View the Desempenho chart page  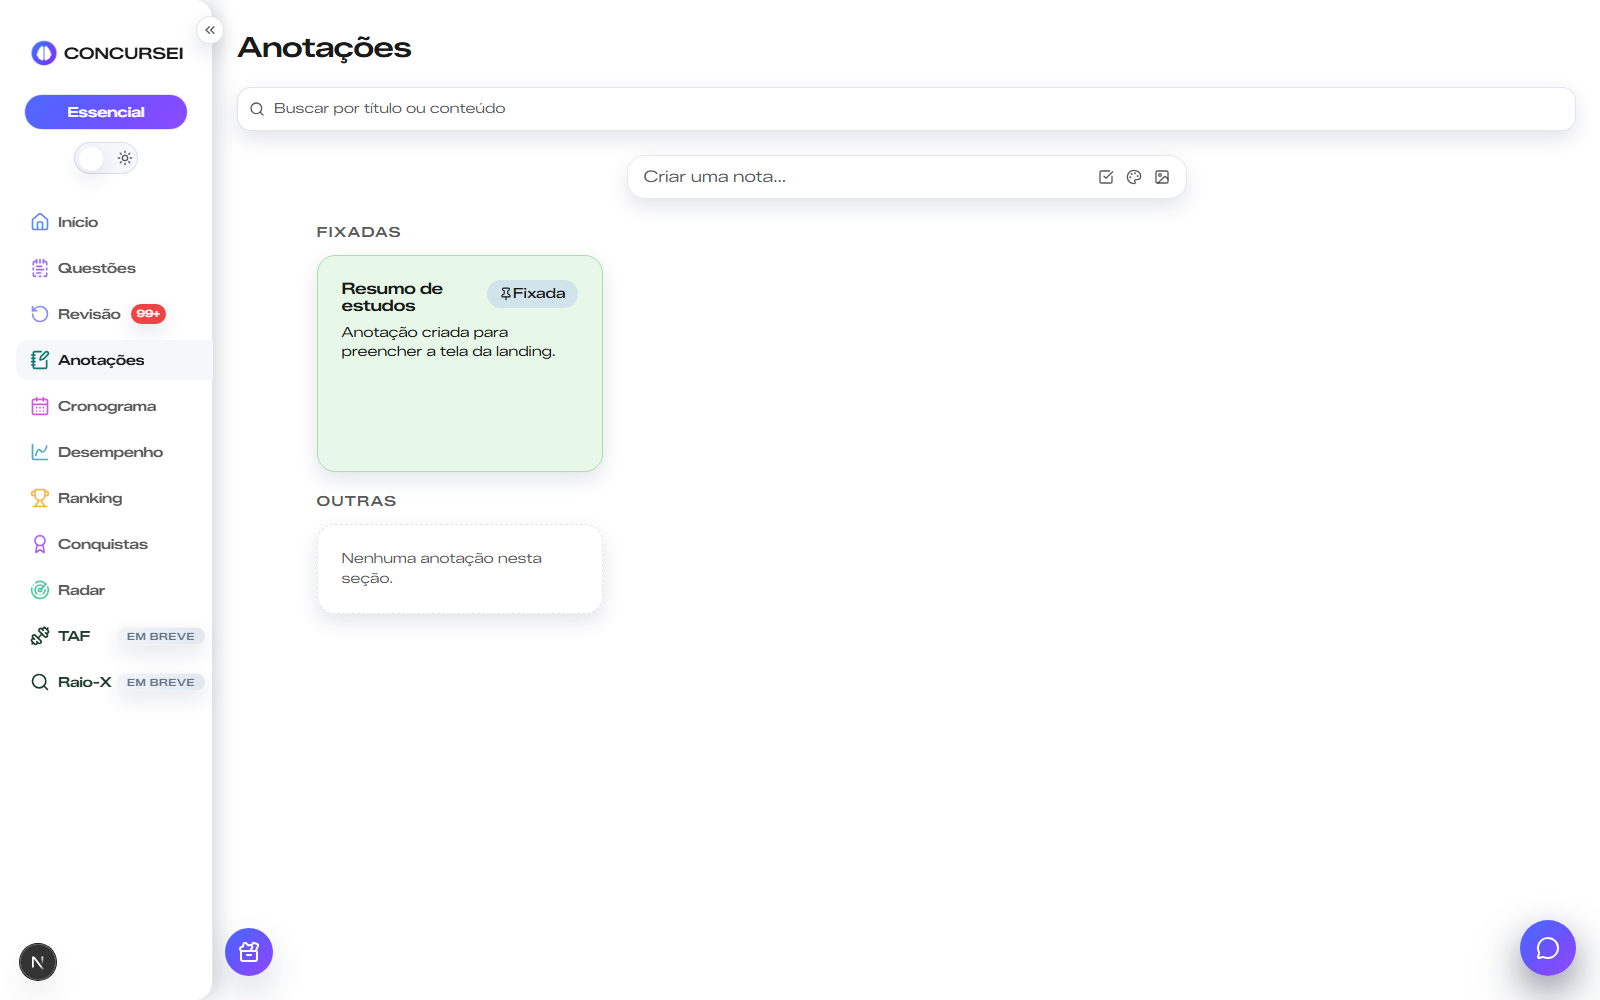pyautogui.click(x=110, y=452)
